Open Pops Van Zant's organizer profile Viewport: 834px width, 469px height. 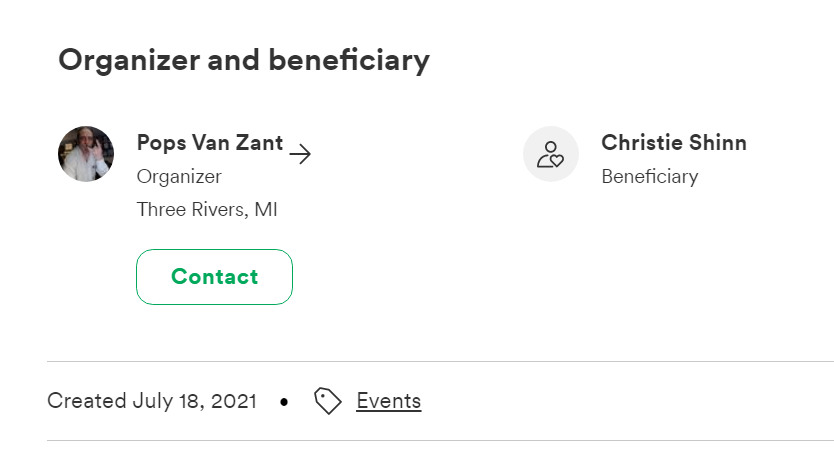tap(210, 143)
